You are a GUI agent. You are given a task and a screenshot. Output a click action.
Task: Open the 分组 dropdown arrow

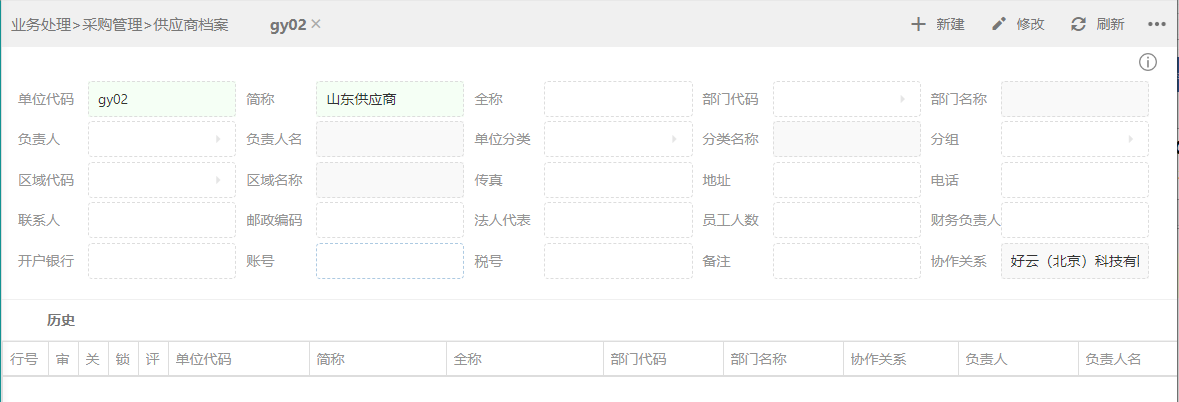tap(1131, 139)
